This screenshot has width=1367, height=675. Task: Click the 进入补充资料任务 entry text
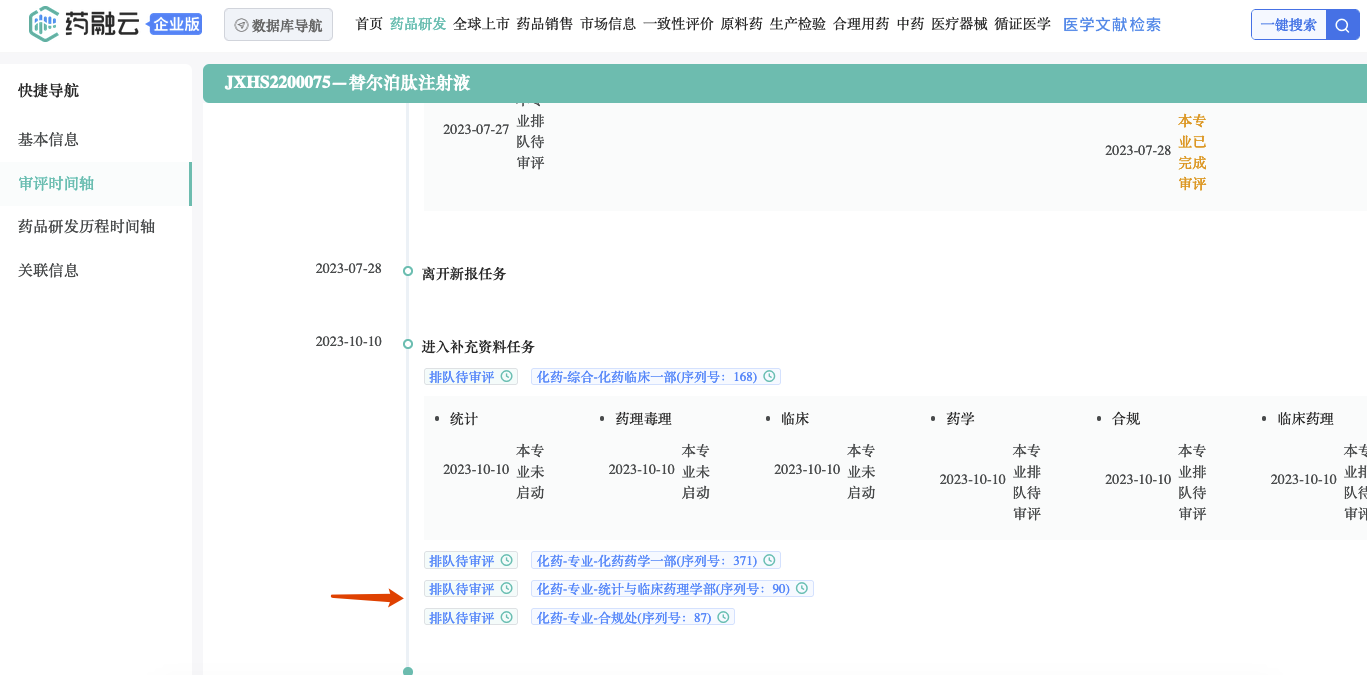click(x=478, y=347)
